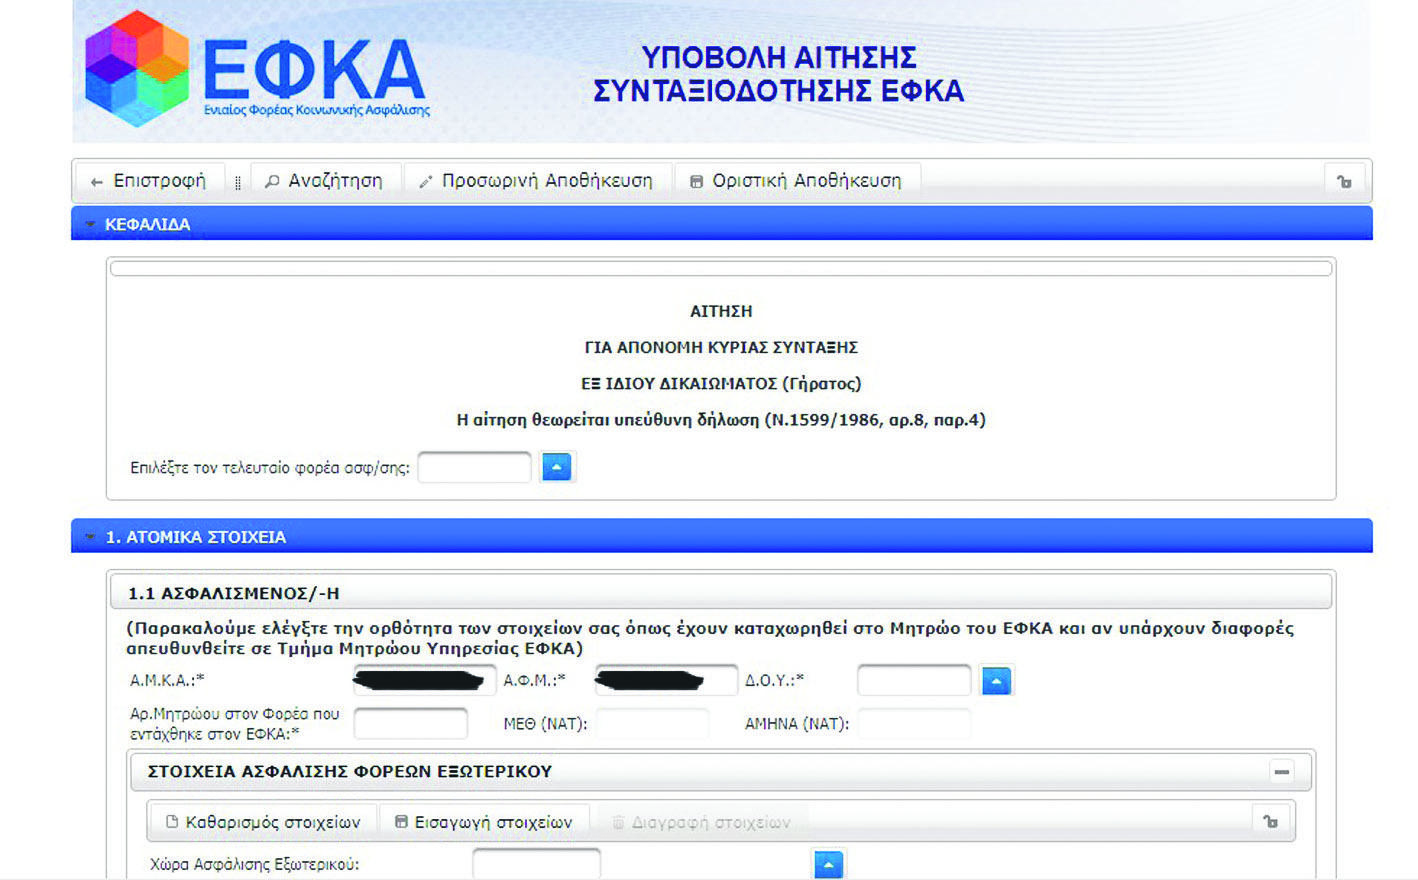Click the foreign-insurance toolbar's right-end lock icon
Image resolution: width=1418 pixels, height=880 pixels.
click(x=1270, y=822)
